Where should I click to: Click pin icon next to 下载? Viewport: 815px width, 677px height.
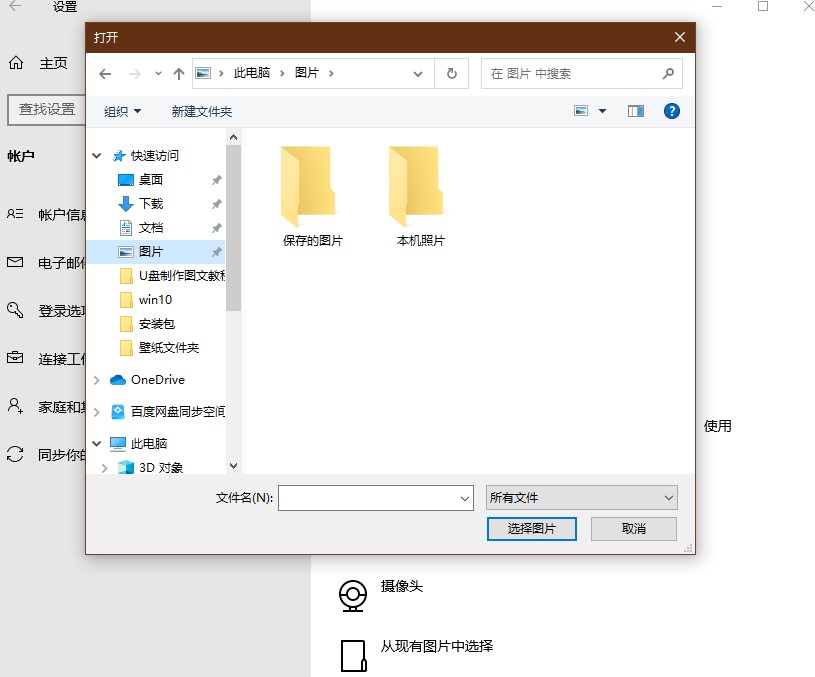point(217,204)
